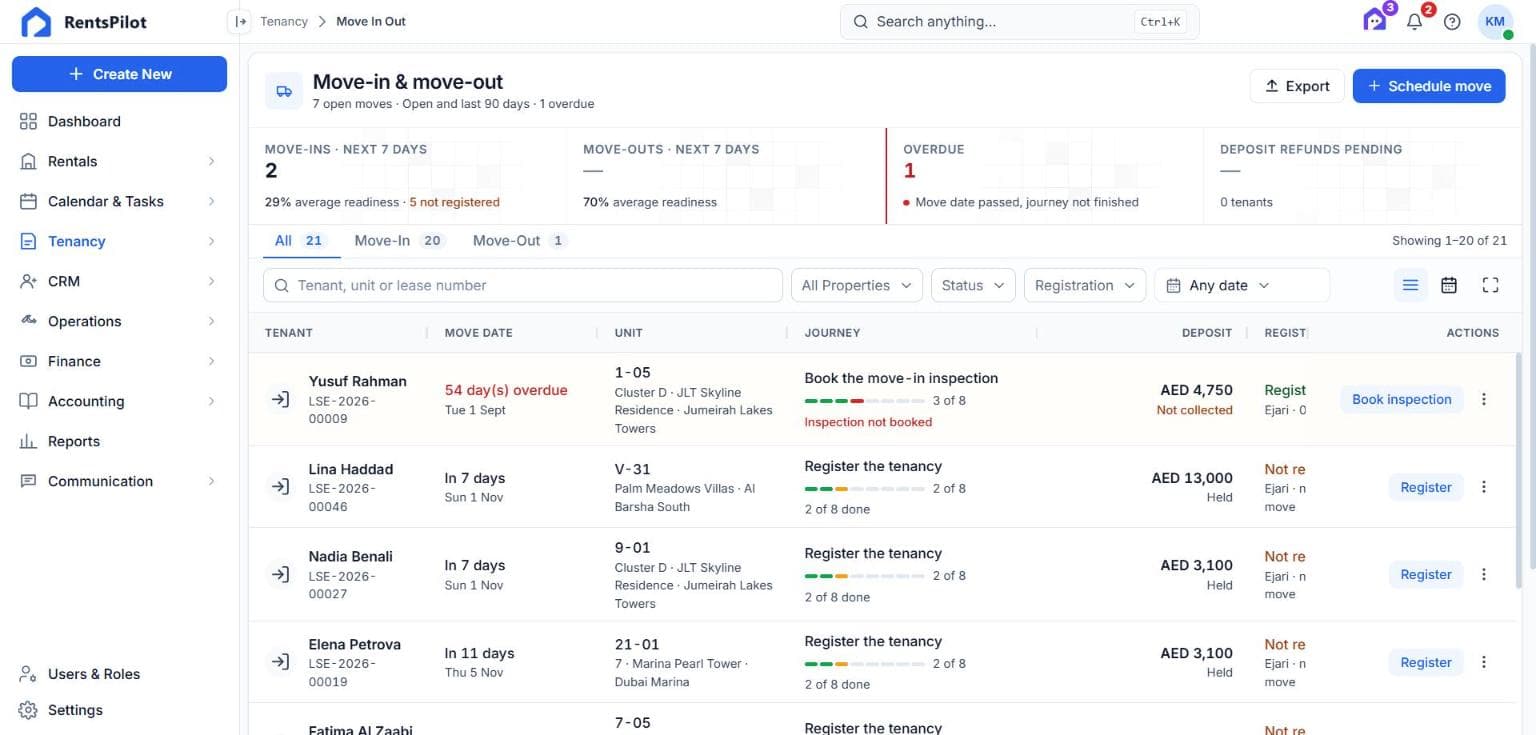Click move-in icon beside Lina Haddad
Viewport: 1536px width, 735px height.
coord(281,487)
